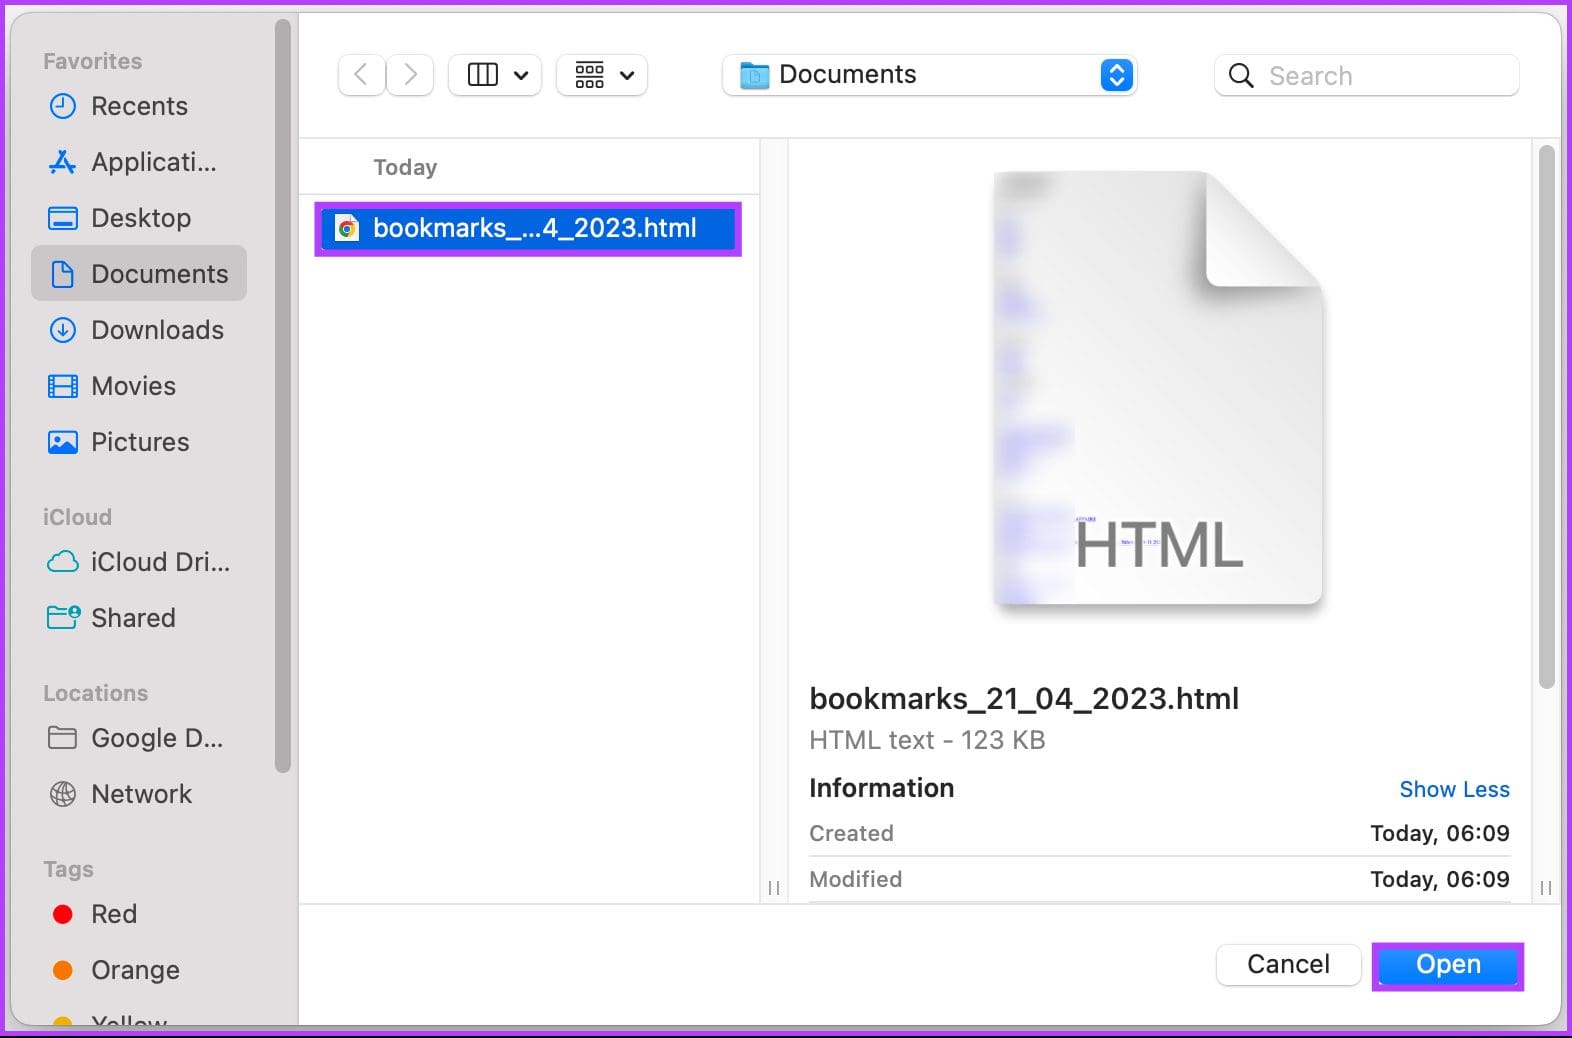Select Movies in the sidebar
Screen dimensions: 1572x1038
[139, 386]
